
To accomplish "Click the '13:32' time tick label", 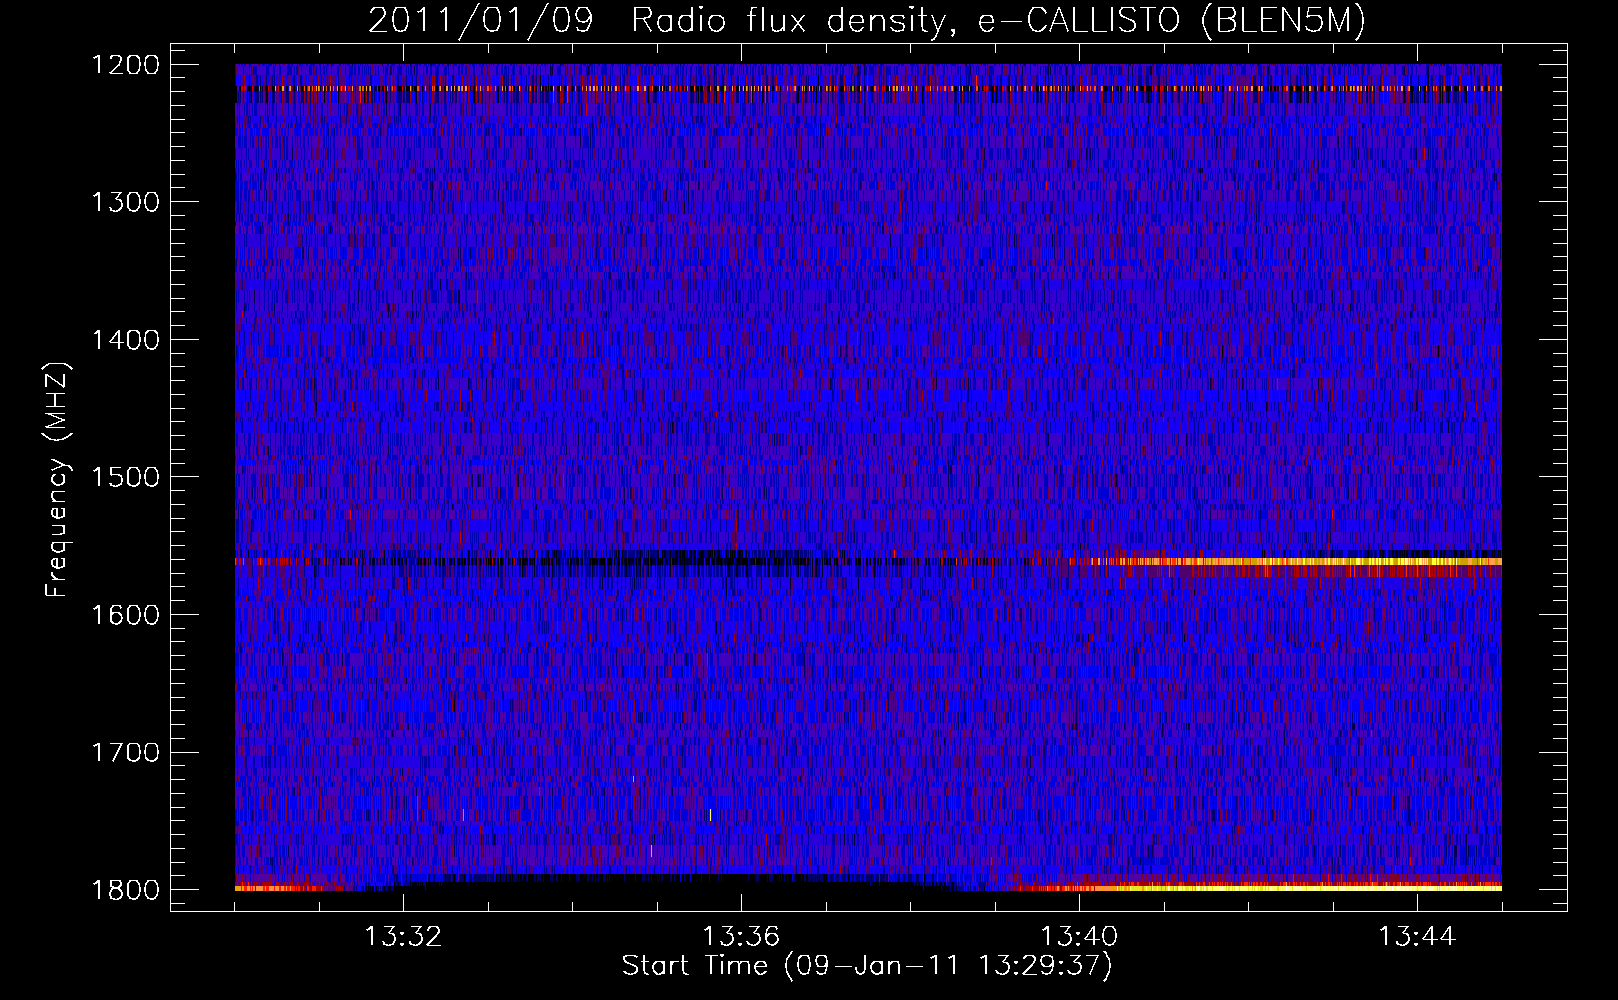I will [x=403, y=937].
